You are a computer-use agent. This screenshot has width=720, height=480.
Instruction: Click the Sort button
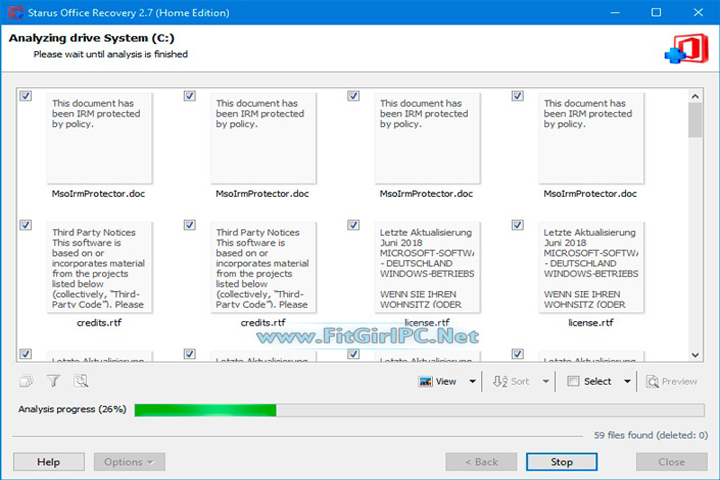click(512, 381)
